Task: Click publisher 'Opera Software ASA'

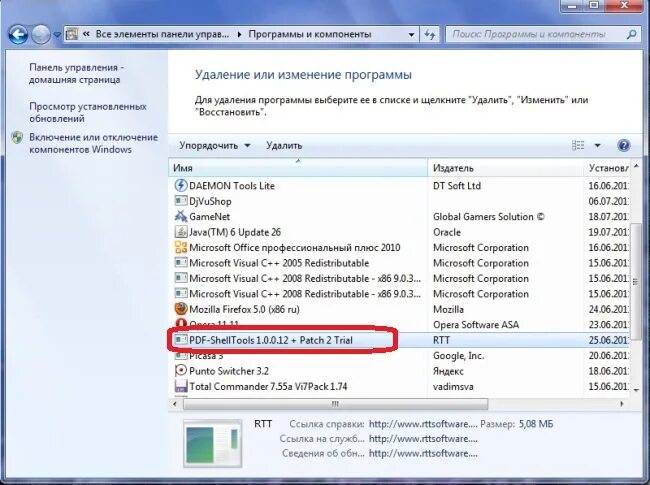Action: coord(476,325)
